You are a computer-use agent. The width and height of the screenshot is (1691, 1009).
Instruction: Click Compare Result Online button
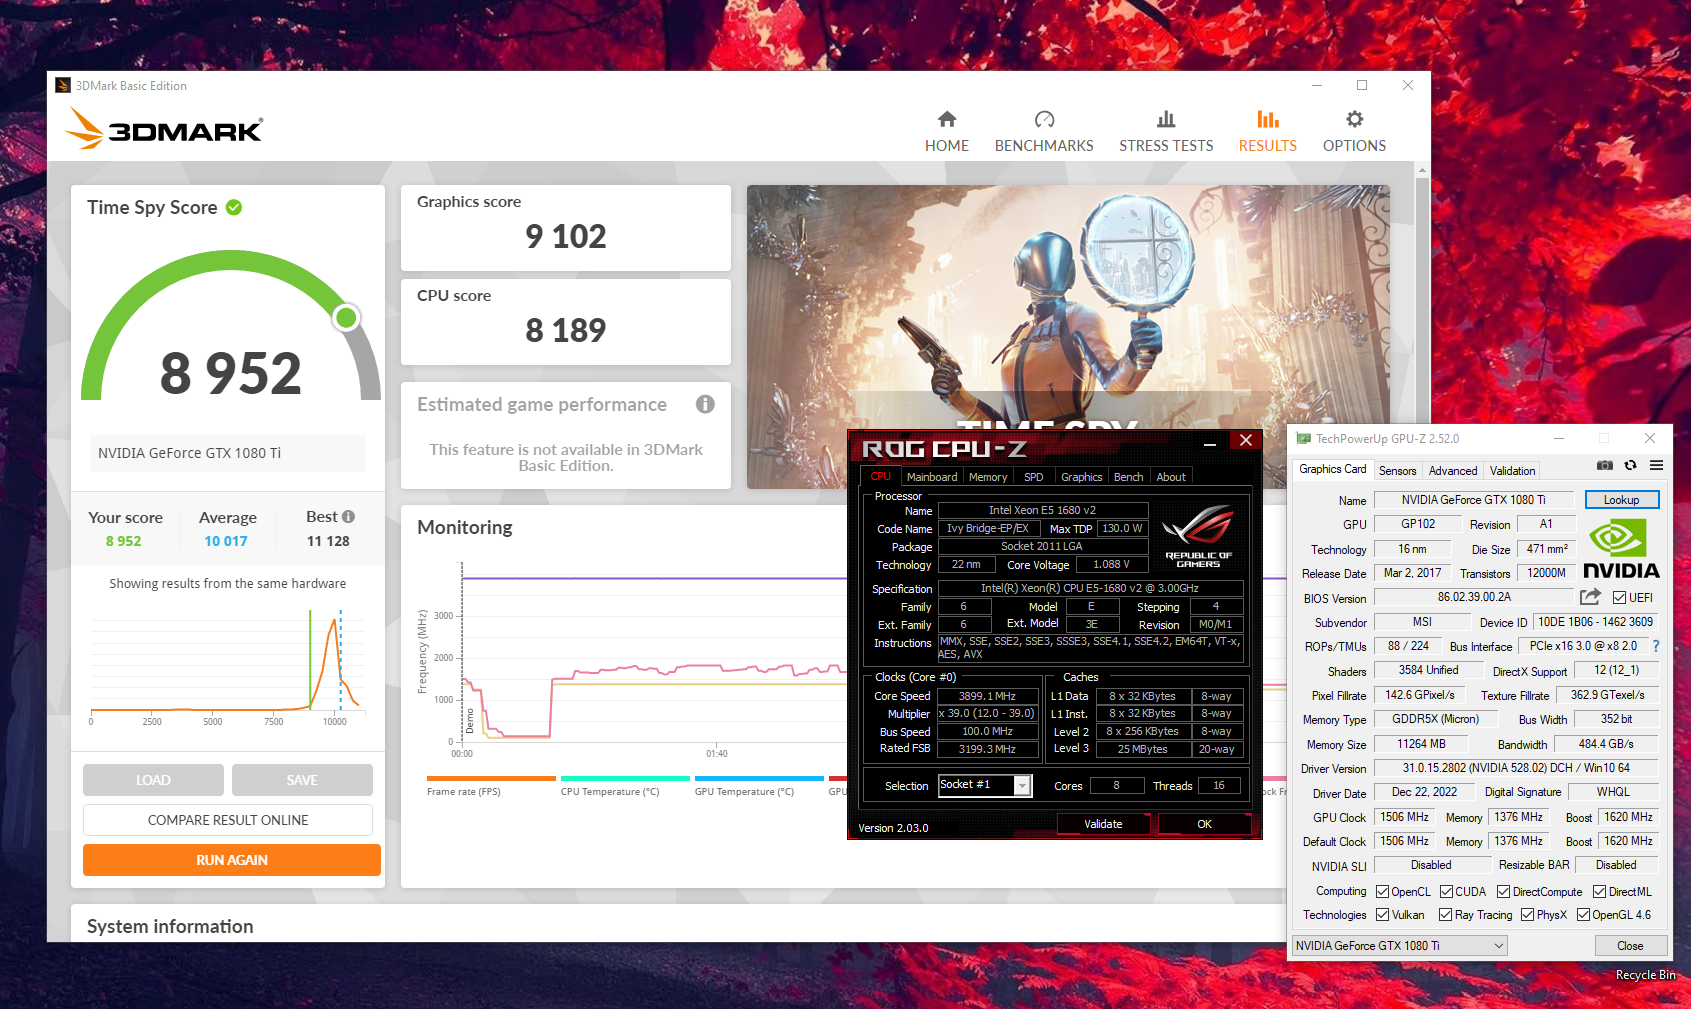point(228,820)
